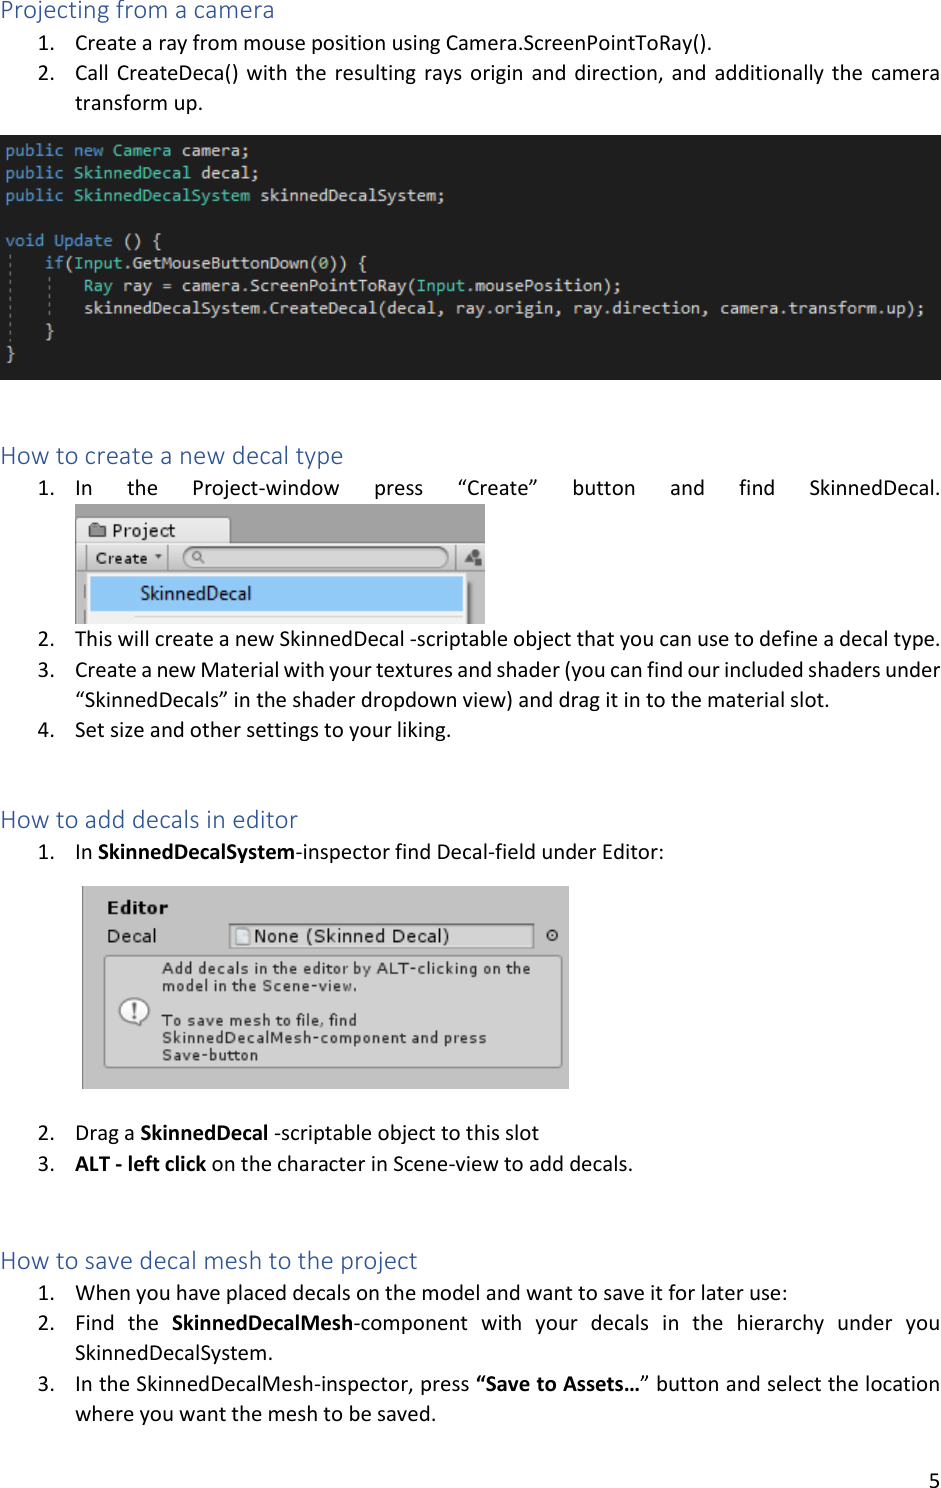Image resolution: width=941 pixels, height=1488 pixels.
Task: Open the Decal object picker circle
Action: click(x=552, y=936)
